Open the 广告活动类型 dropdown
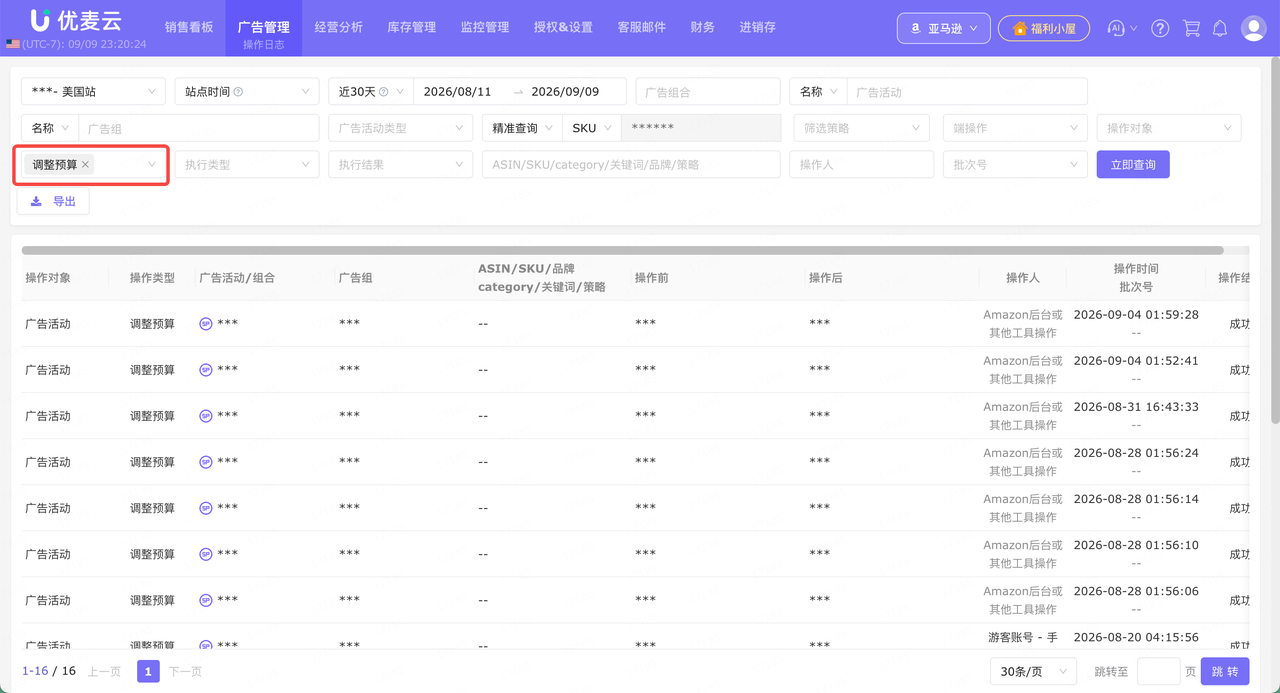 click(x=400, y=128)
